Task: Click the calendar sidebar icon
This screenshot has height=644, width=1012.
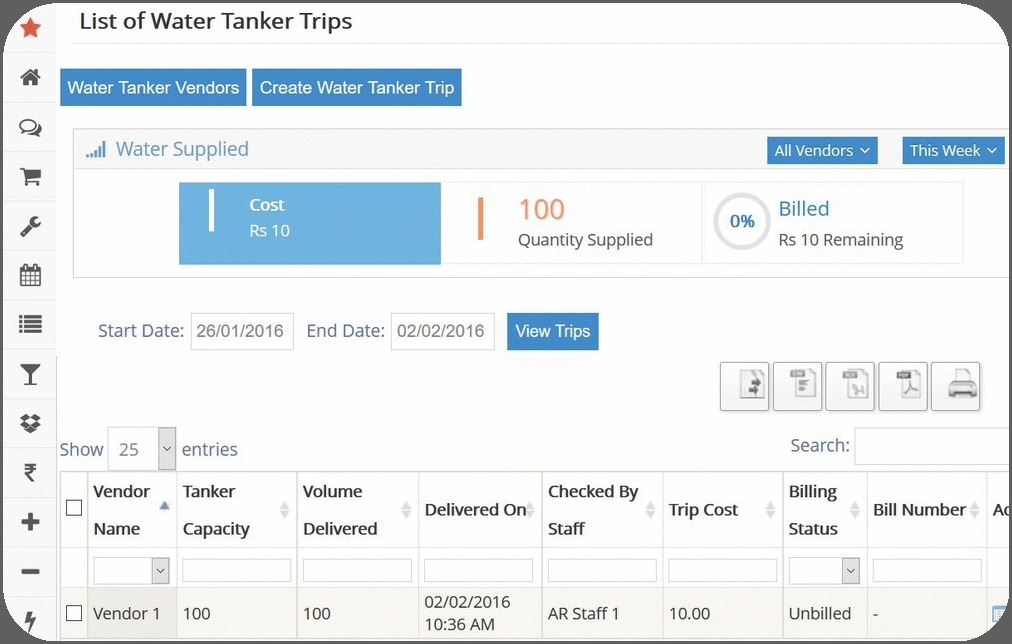Action: [30, 275]
